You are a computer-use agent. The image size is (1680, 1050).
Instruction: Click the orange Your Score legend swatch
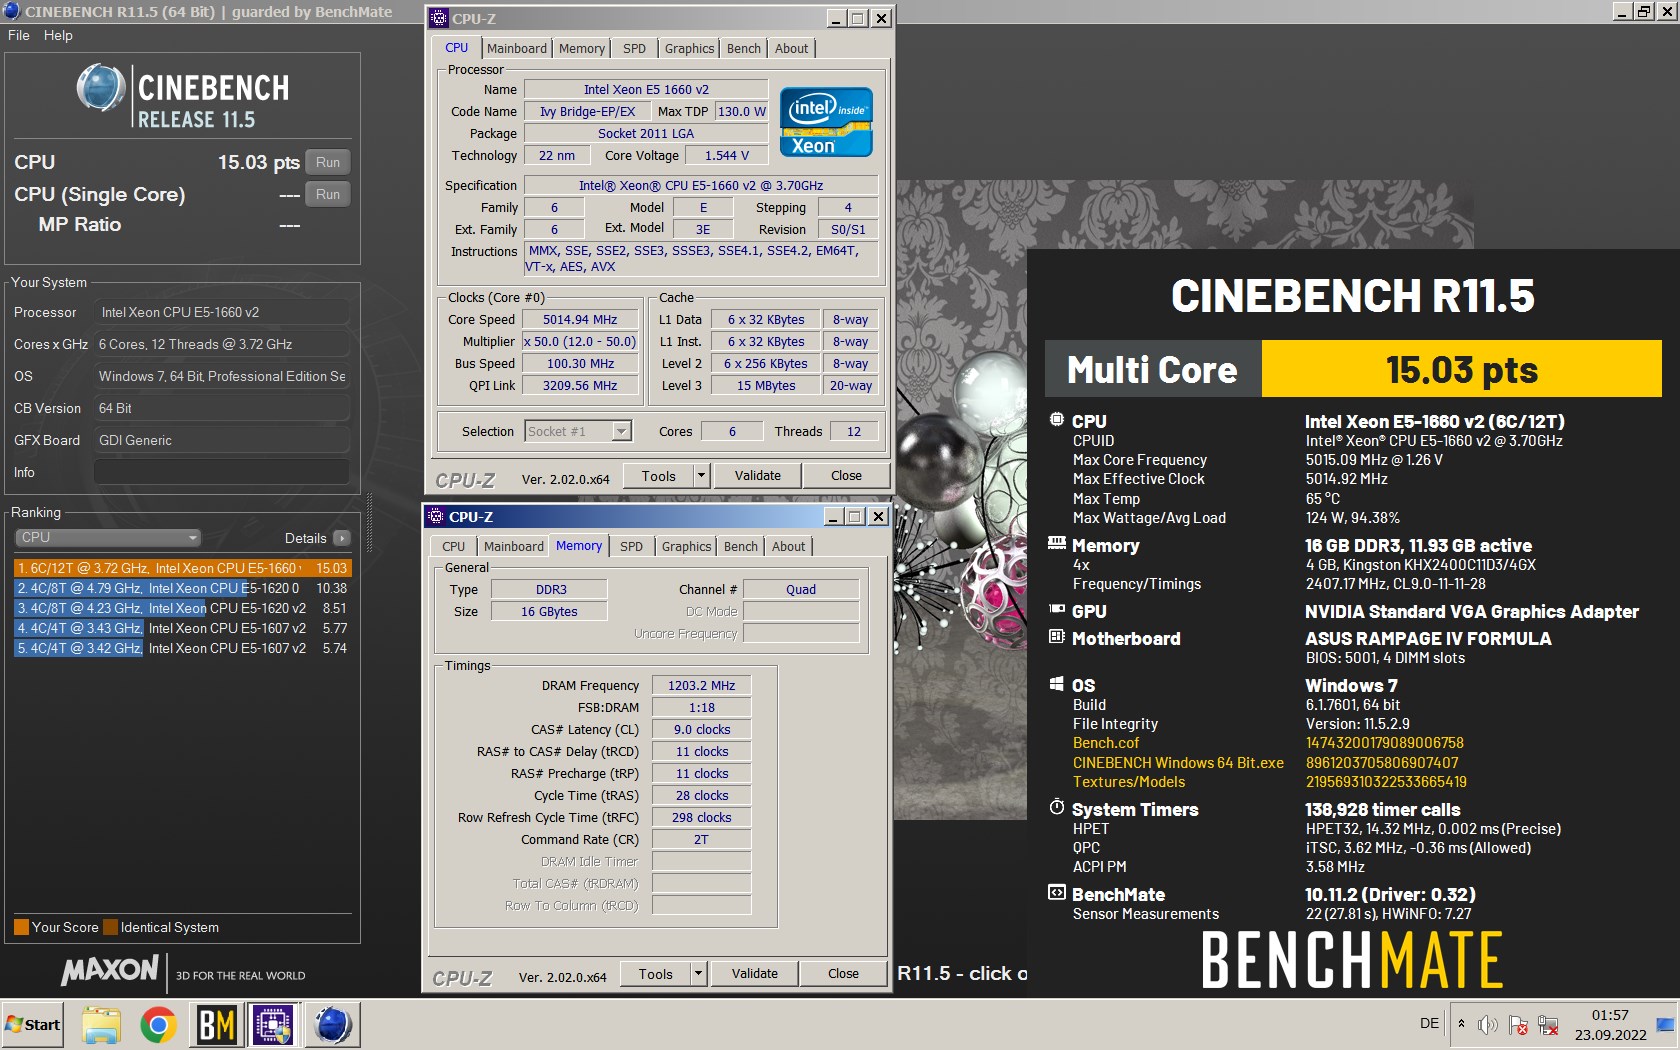pyautogui.click(x=21, y=927)
